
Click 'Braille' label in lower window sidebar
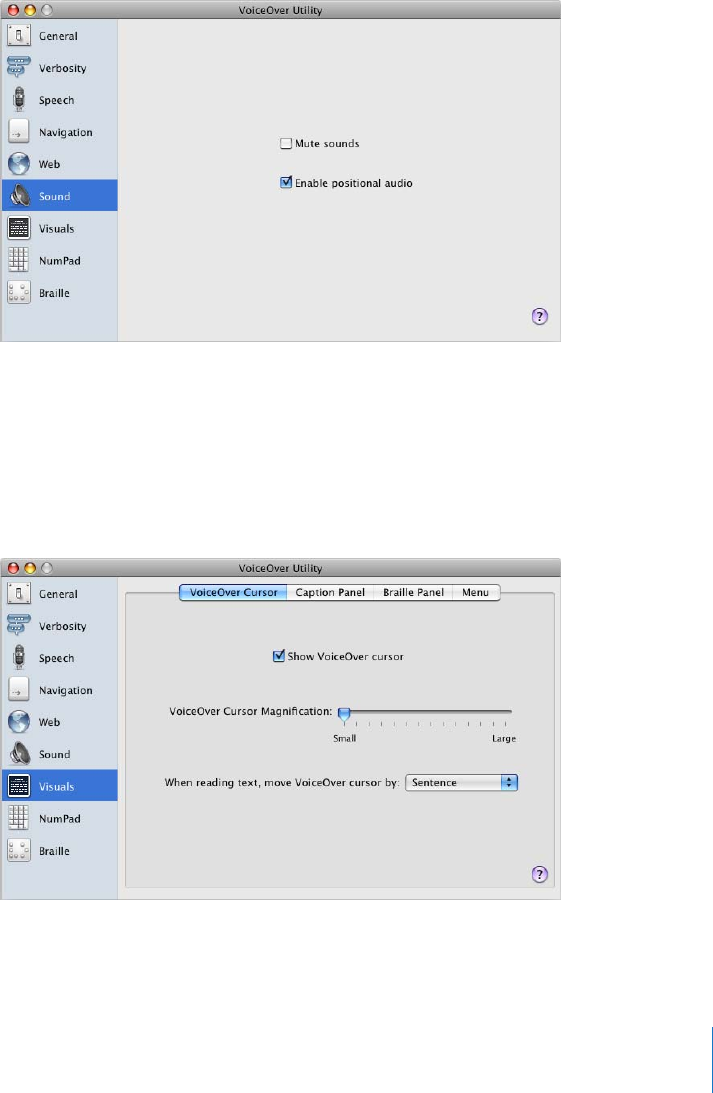54,851
